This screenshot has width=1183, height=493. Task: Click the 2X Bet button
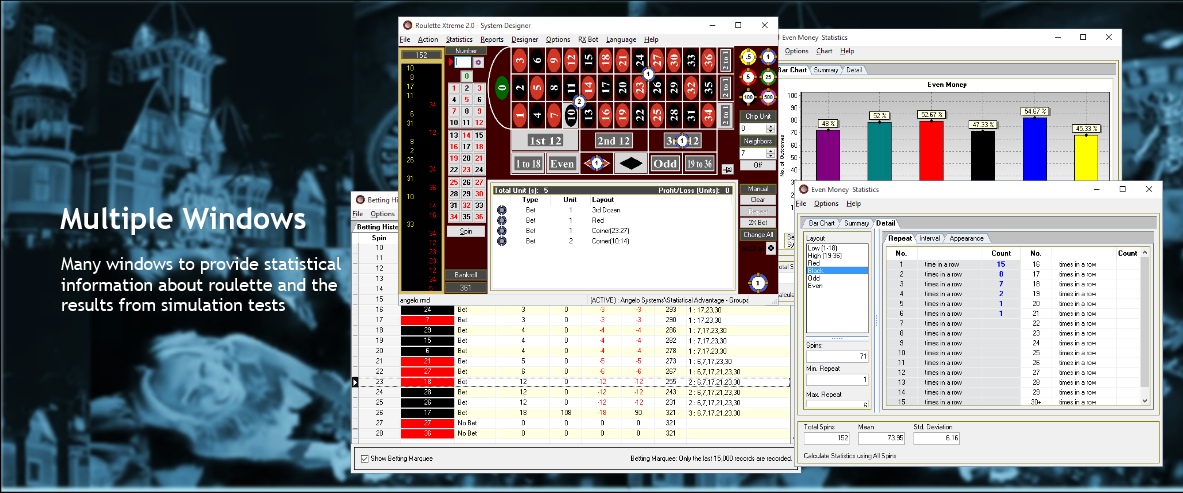tap(757, 223)
